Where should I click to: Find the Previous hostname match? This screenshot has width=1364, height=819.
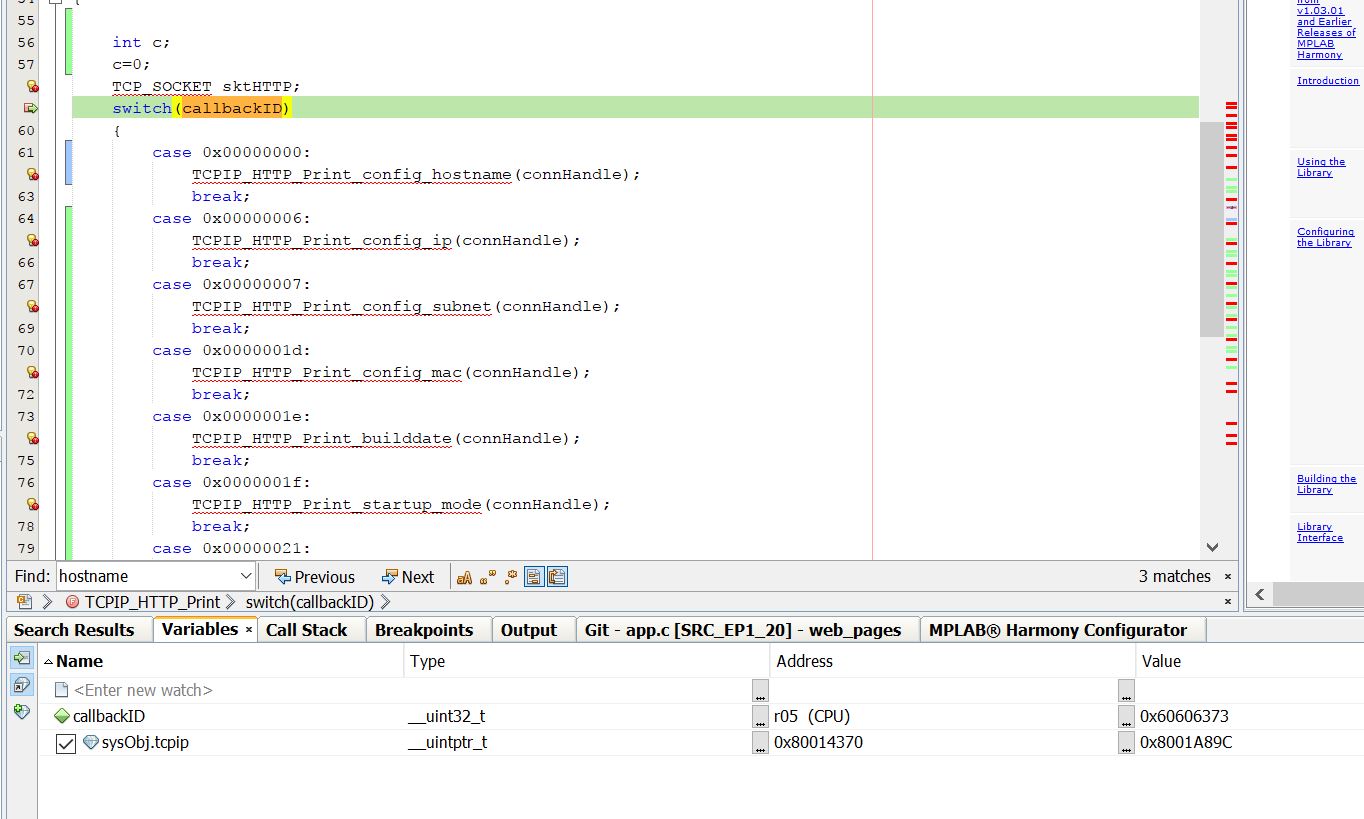pos(314,577)
